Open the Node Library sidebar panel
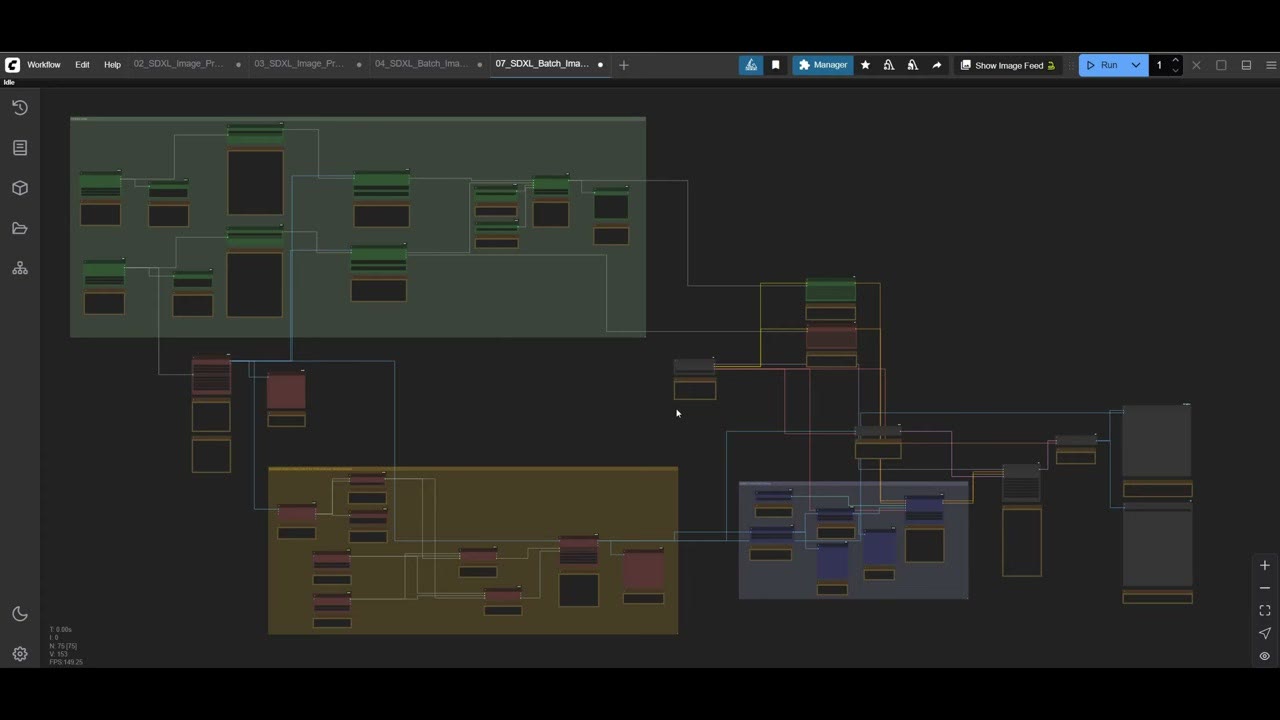Viewport: 1280px width, 720px height. [20, 148]
